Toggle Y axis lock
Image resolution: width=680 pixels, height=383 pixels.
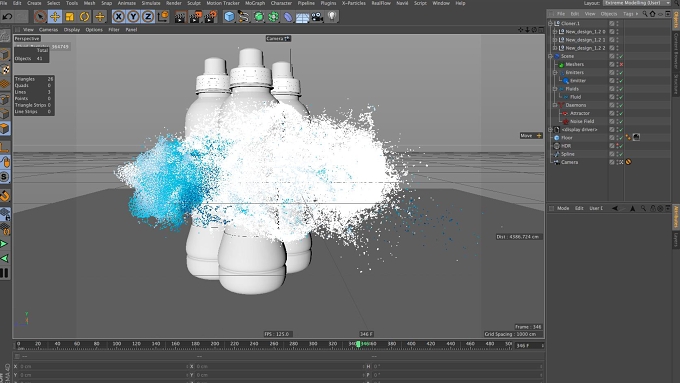click(x=133, y=17)
